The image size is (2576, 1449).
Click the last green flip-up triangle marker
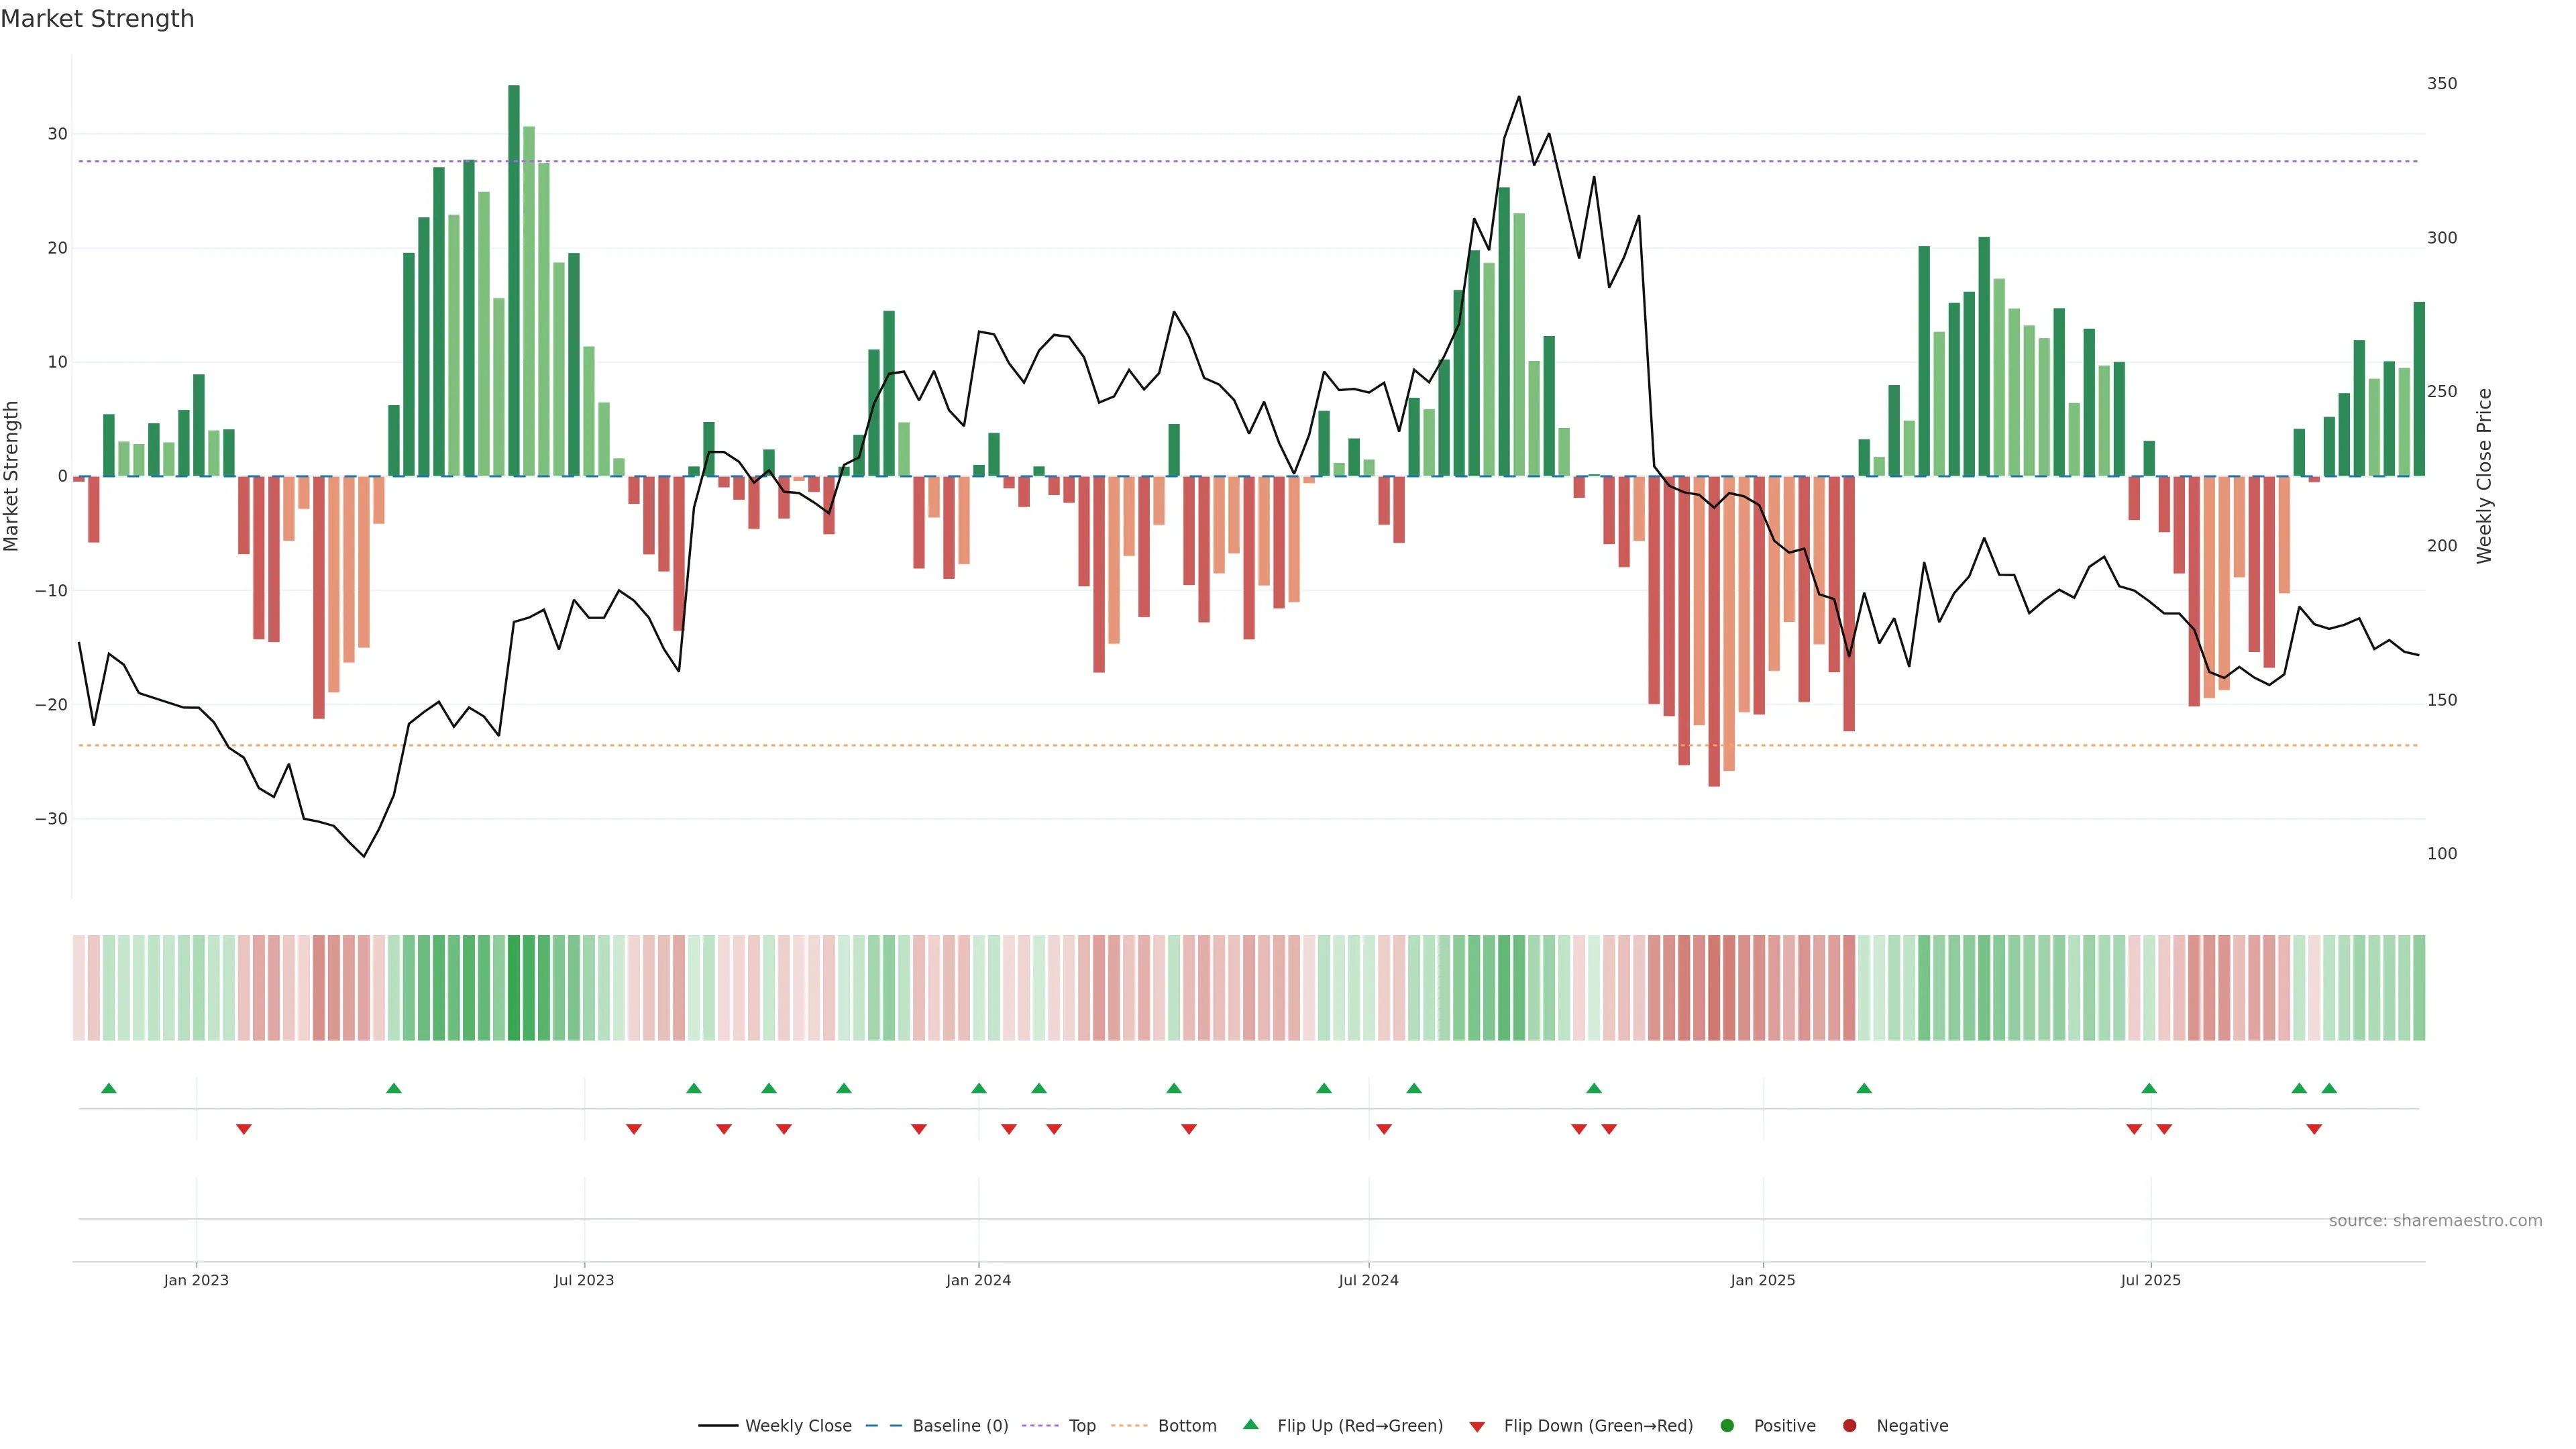tap(2329, 1088)
